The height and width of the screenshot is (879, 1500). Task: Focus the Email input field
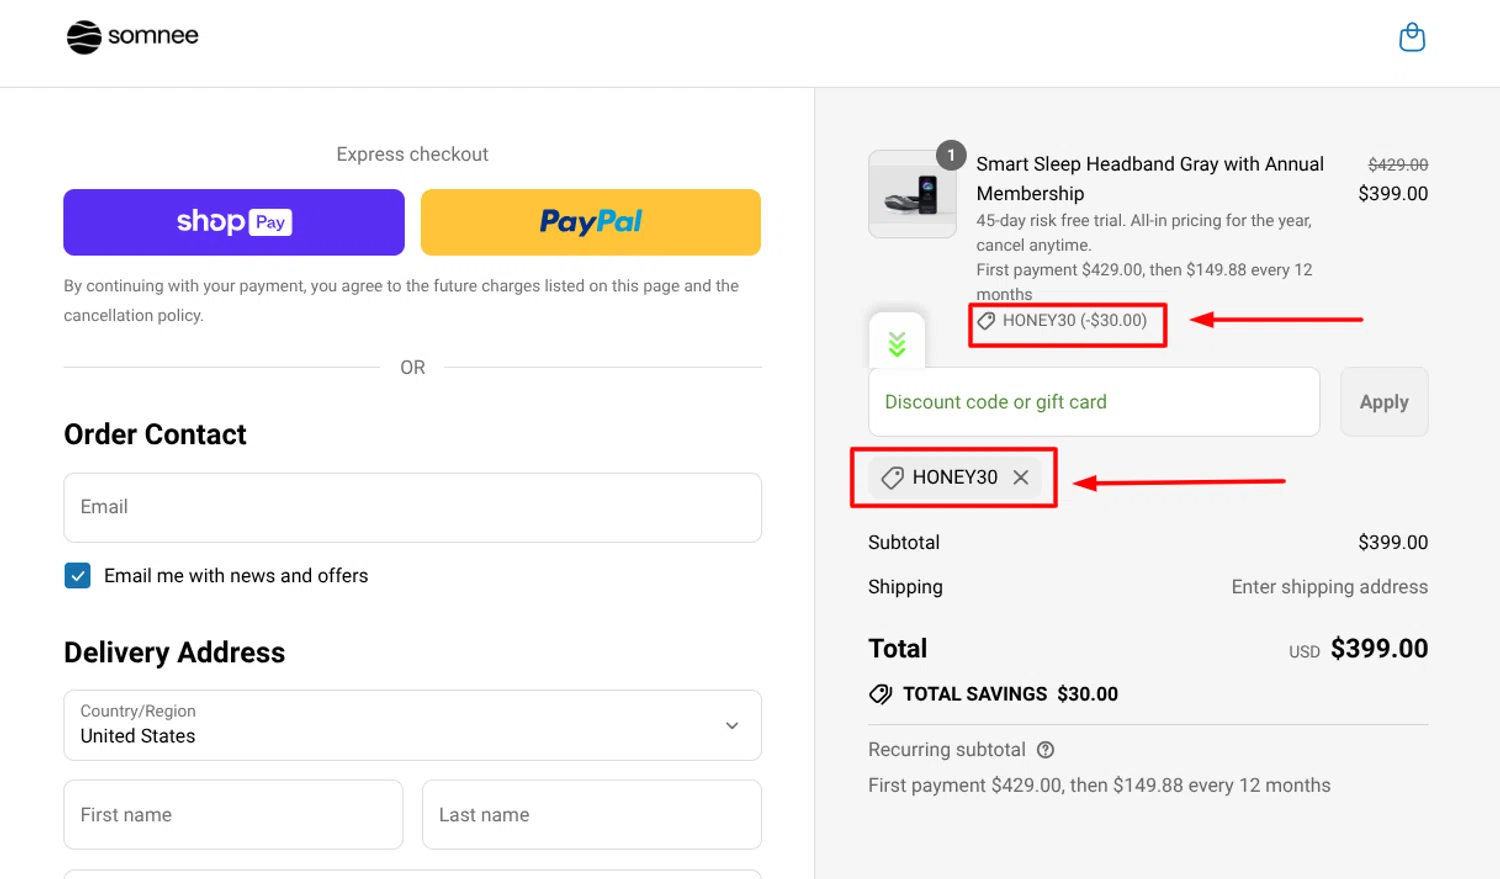tap(412, 508)
